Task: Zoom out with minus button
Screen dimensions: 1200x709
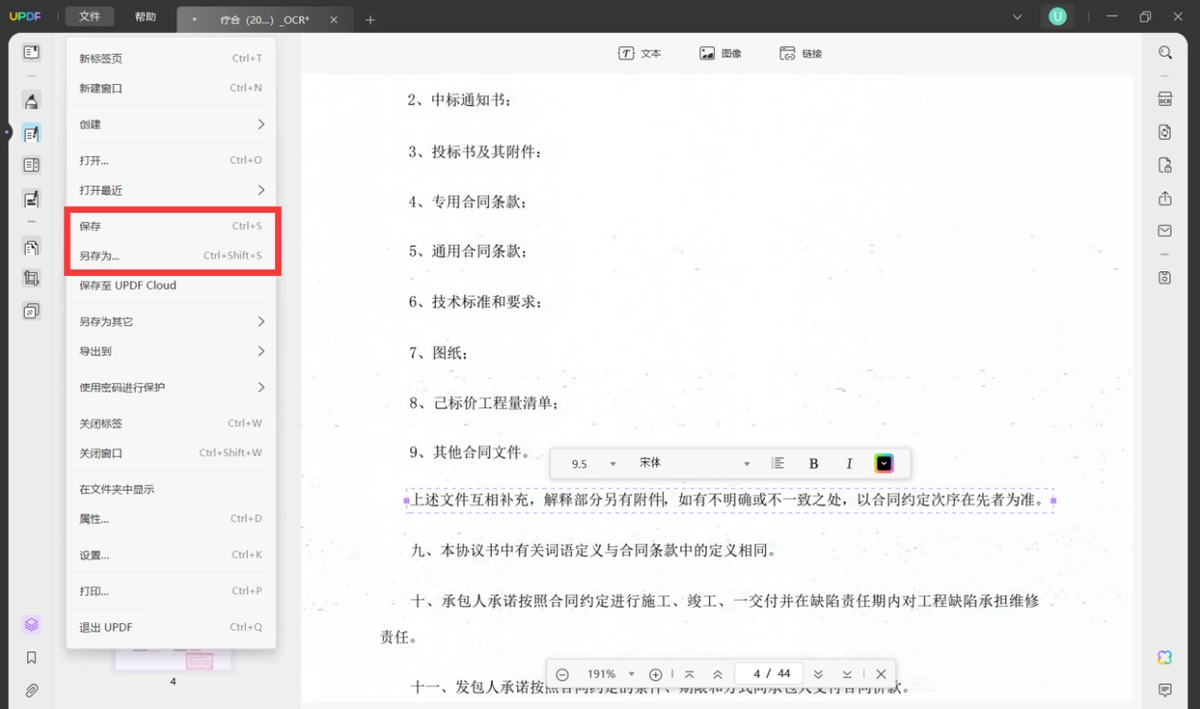Action: point(562,674)
